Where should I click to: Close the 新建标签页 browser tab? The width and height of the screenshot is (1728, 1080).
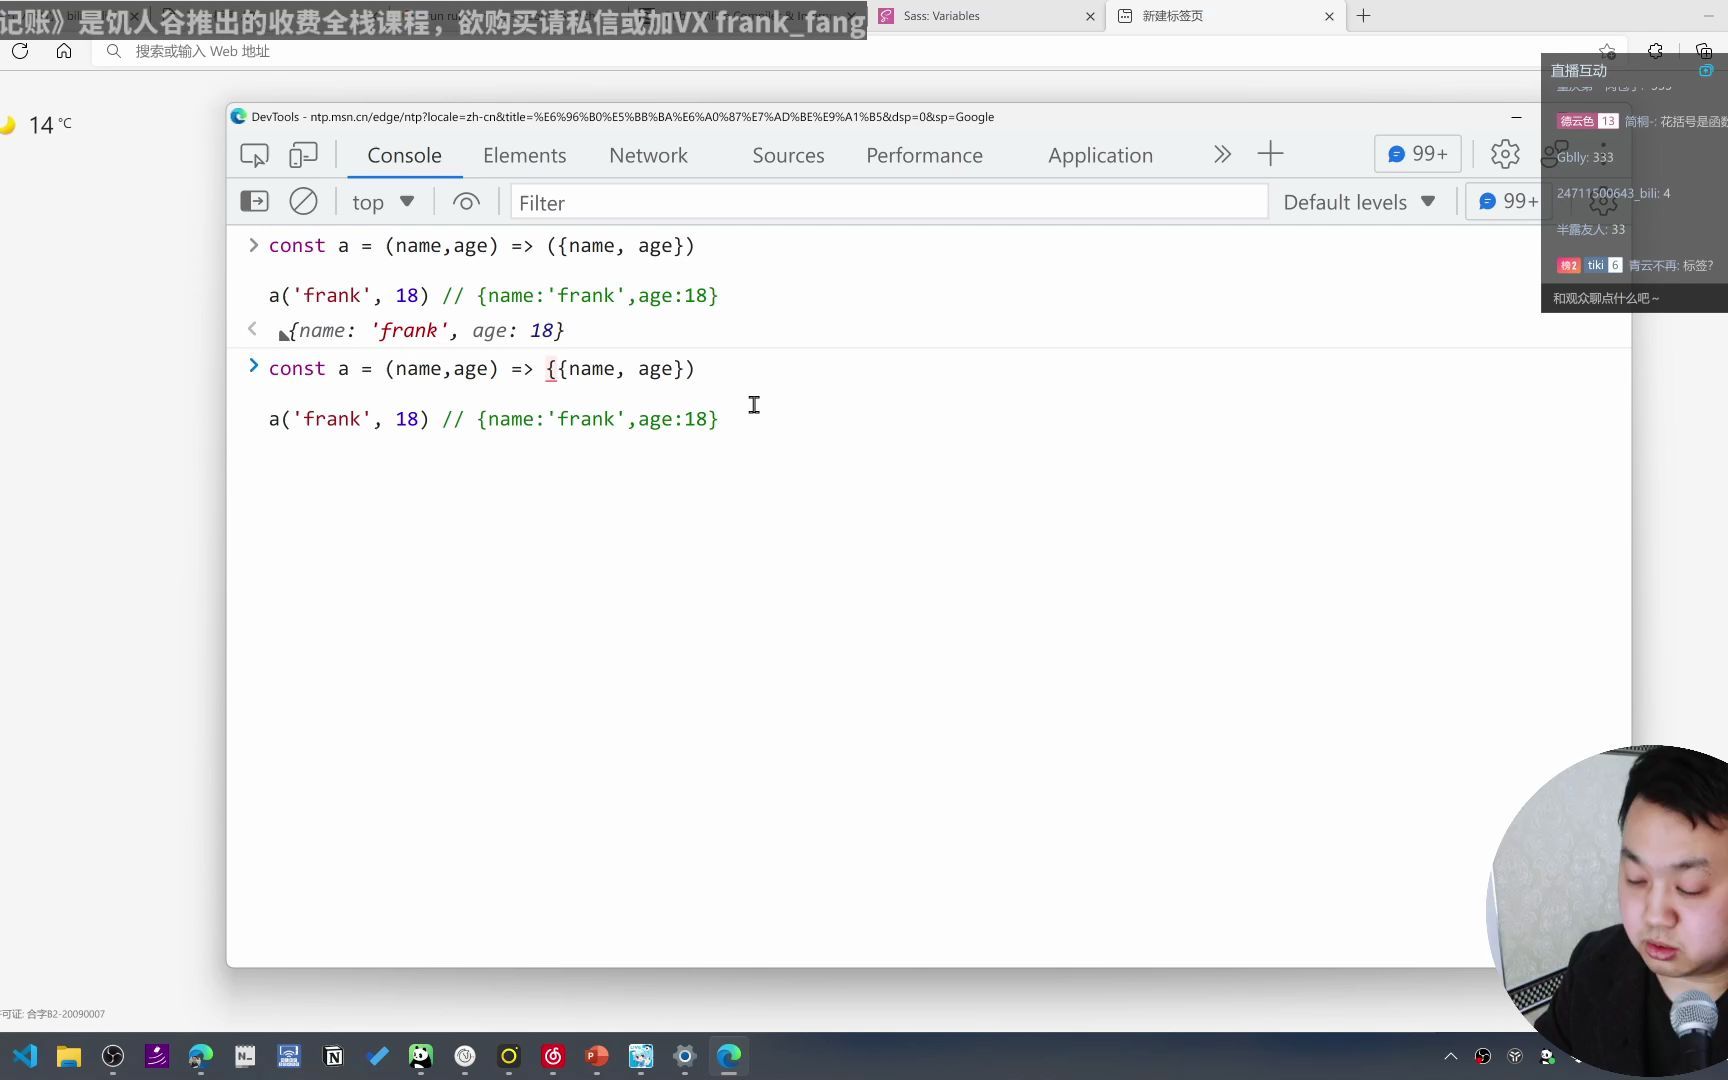(1329, 16)
